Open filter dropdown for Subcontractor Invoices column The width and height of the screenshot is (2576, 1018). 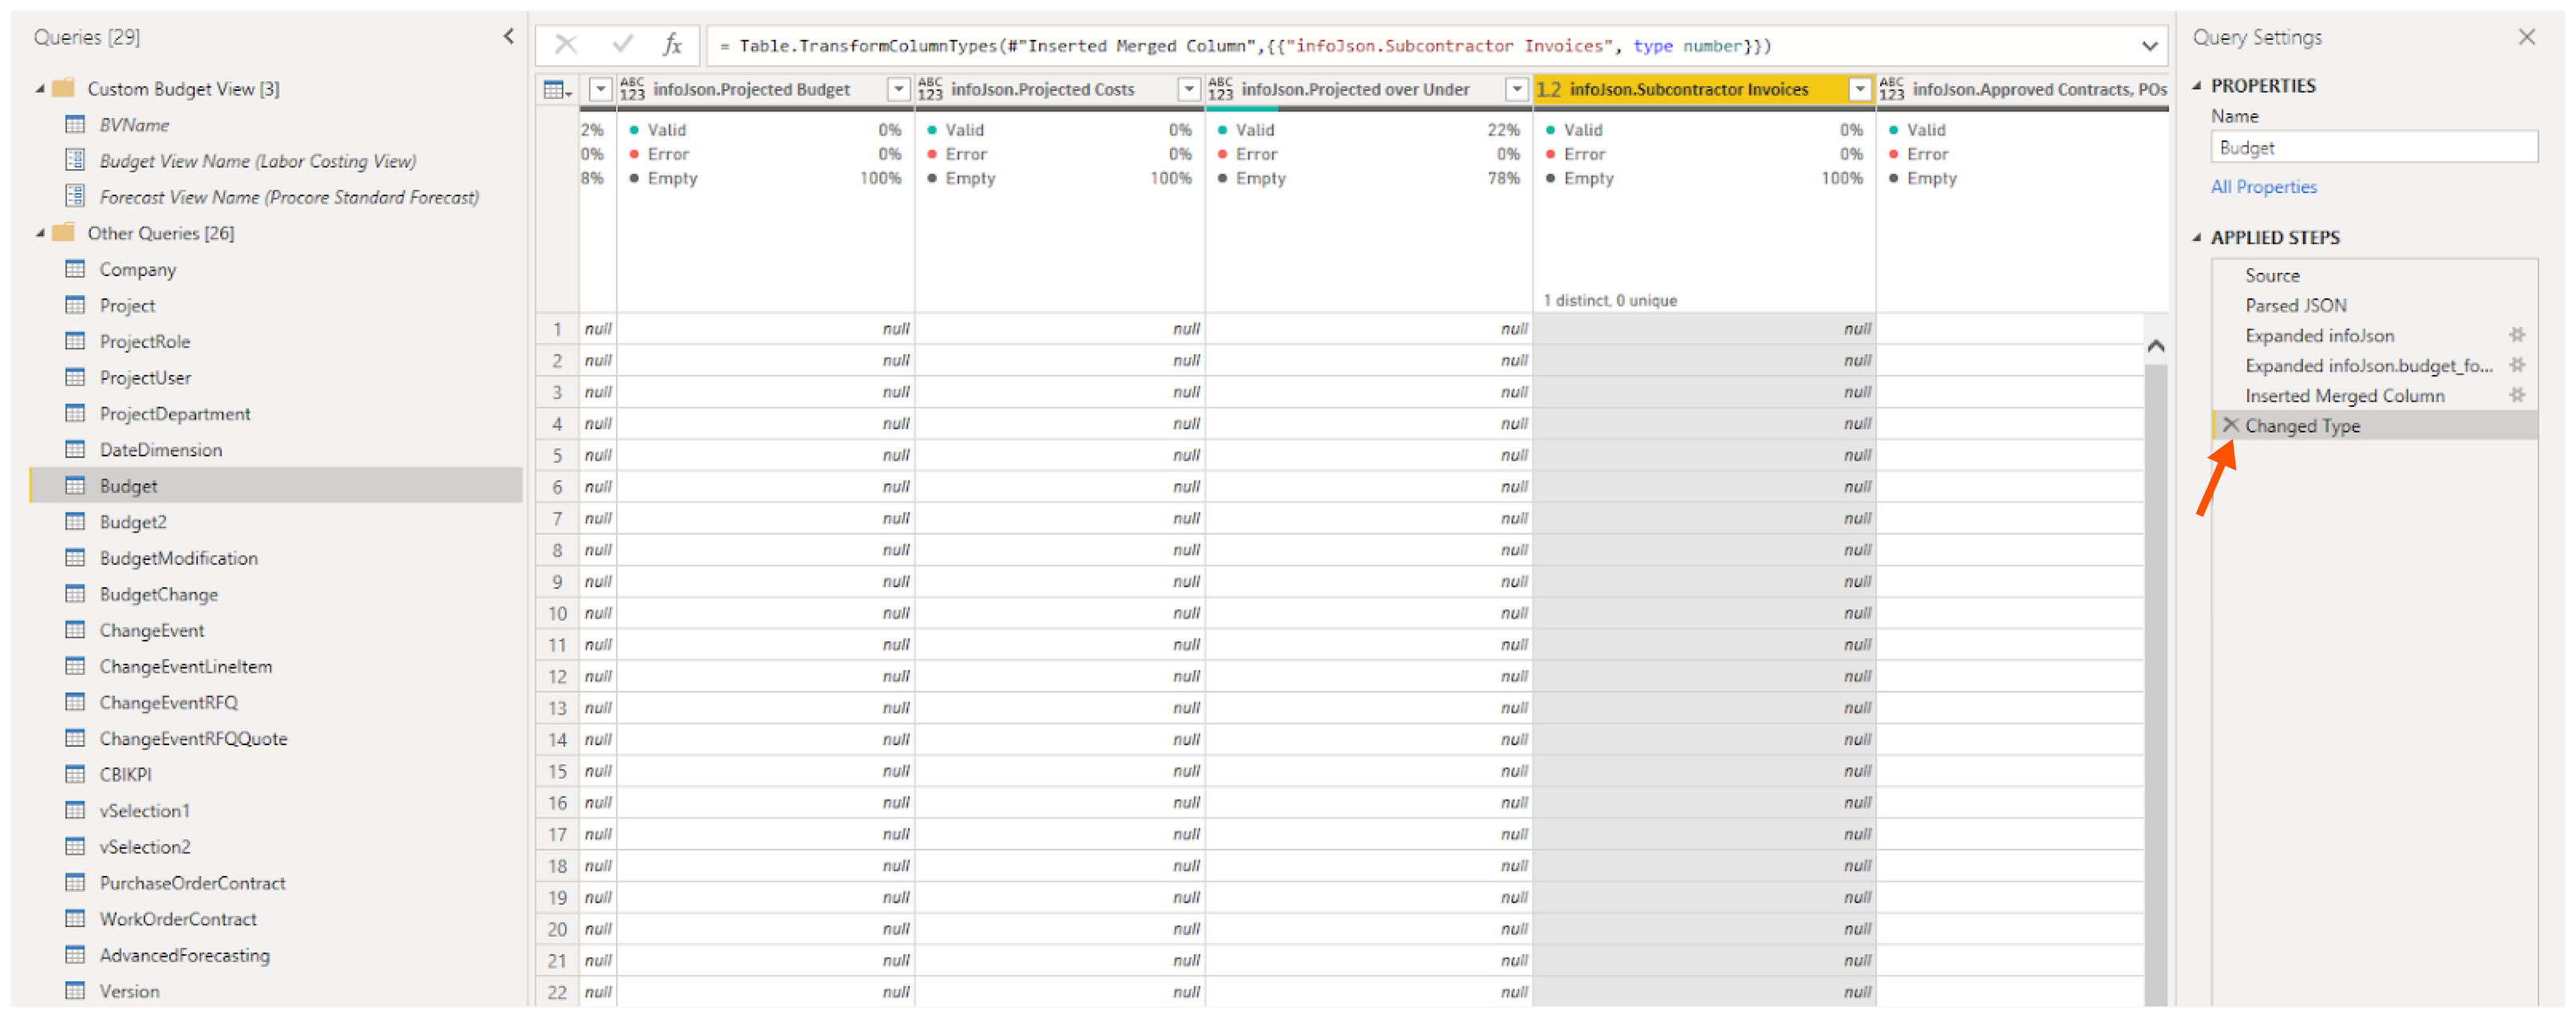[1859, 90]
